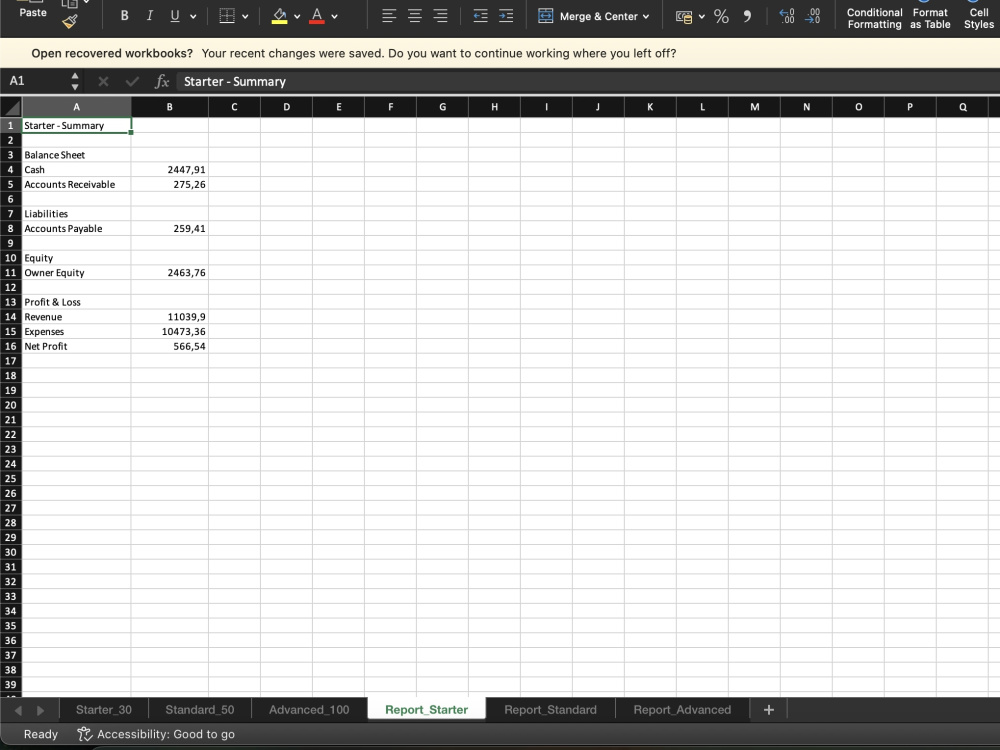Select Revenue value 11039,9
Viewport: 1000px width, 750px height.
click(x=170, y=317)
